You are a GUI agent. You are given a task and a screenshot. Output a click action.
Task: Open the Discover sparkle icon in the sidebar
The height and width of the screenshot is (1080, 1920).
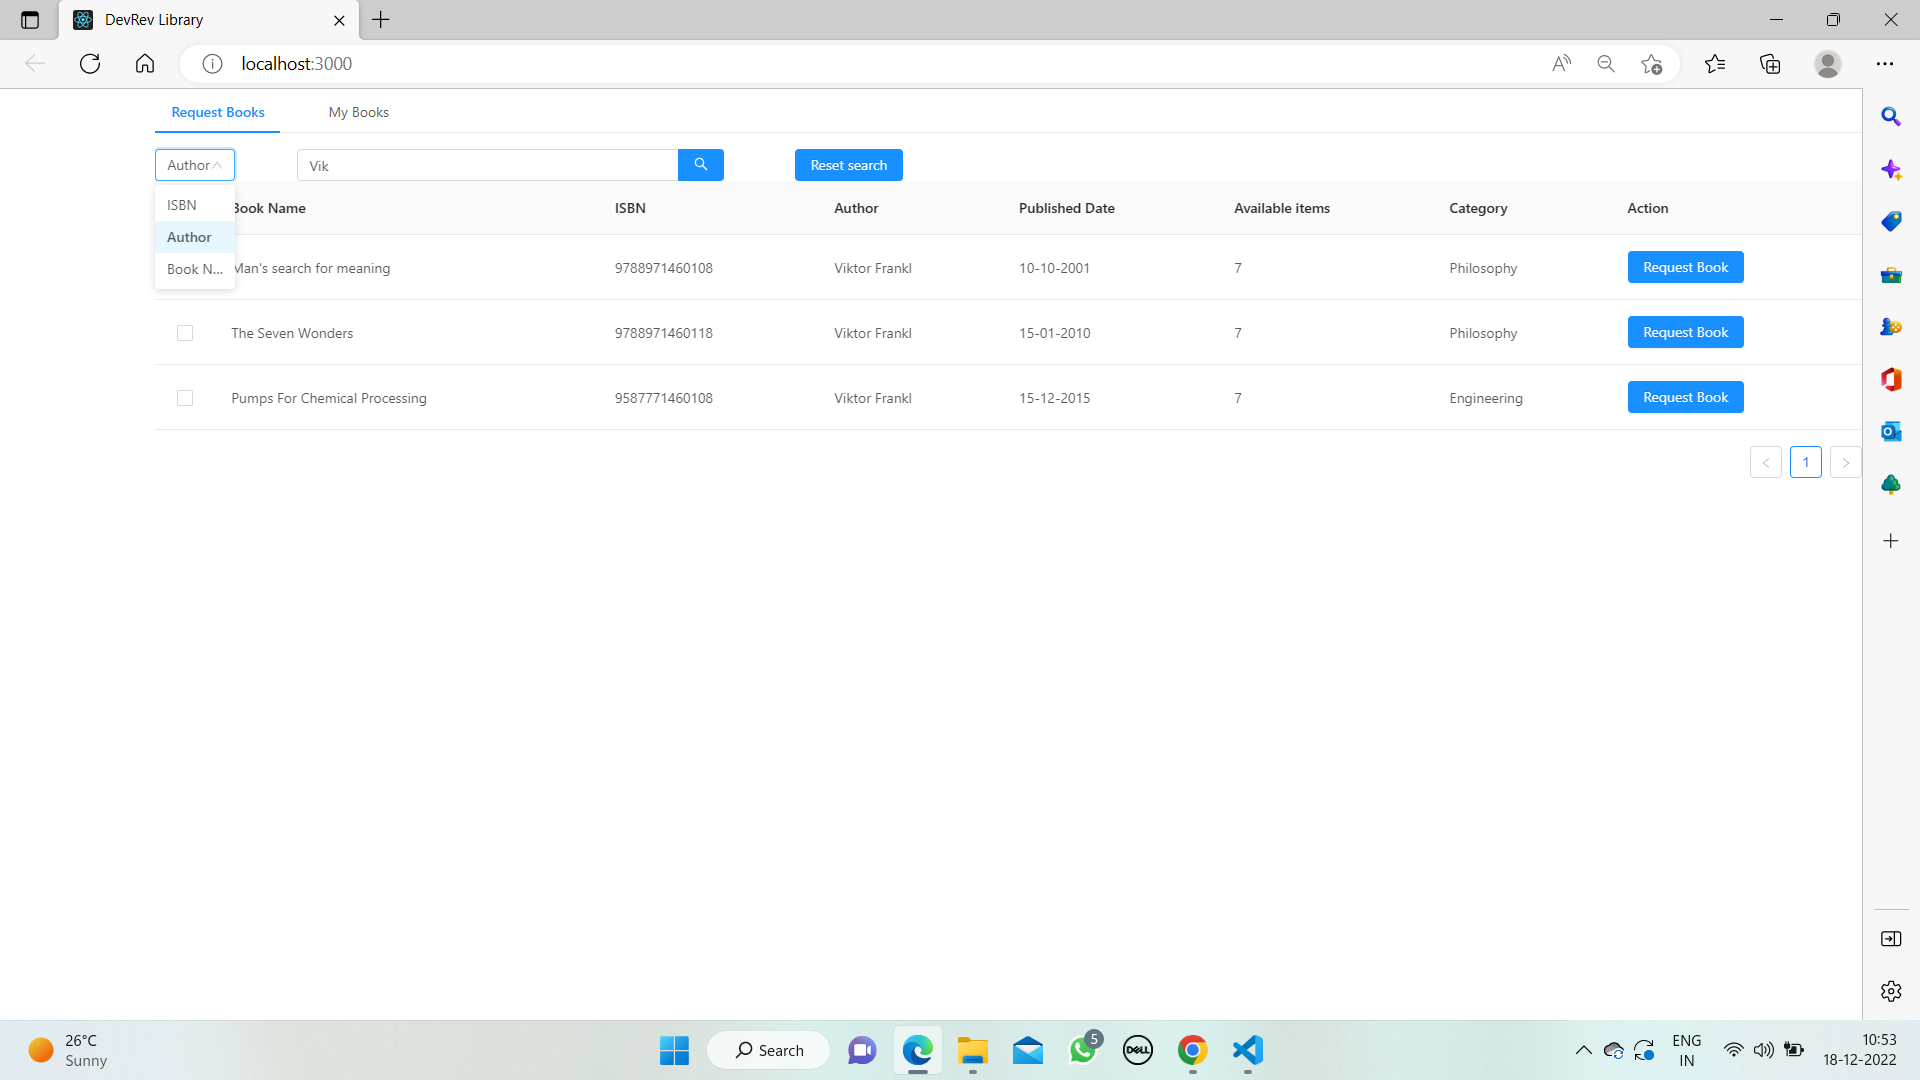coord(1891,169)
